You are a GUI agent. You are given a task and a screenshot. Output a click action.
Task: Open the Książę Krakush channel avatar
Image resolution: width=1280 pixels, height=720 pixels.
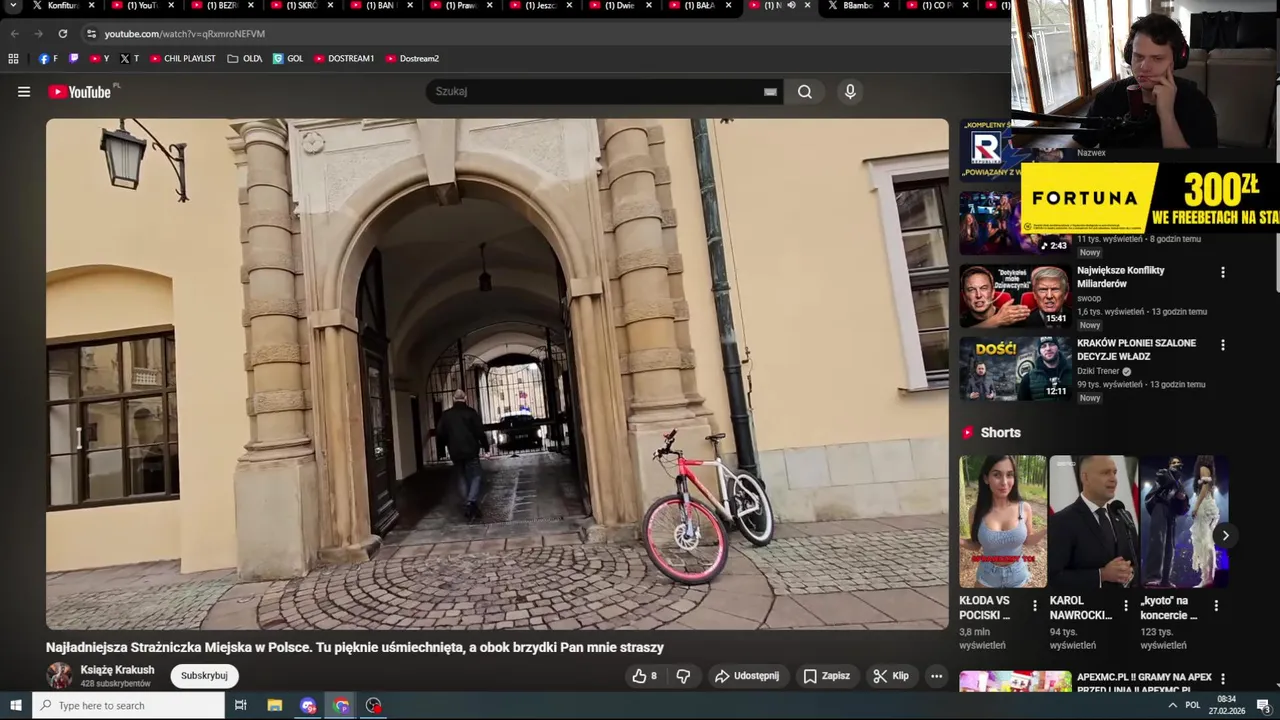pos(60,676)
